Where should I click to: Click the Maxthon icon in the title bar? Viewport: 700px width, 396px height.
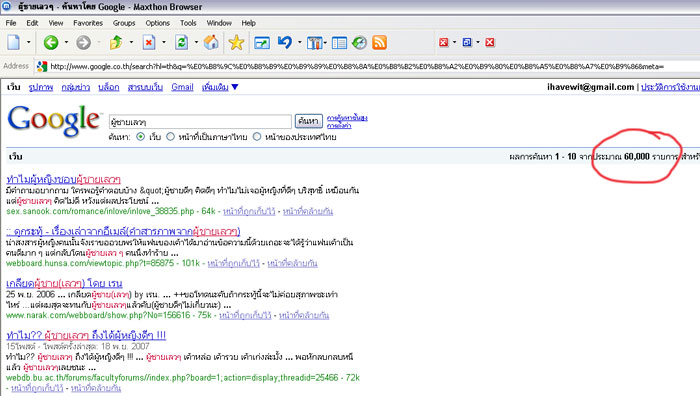(7, 6)
